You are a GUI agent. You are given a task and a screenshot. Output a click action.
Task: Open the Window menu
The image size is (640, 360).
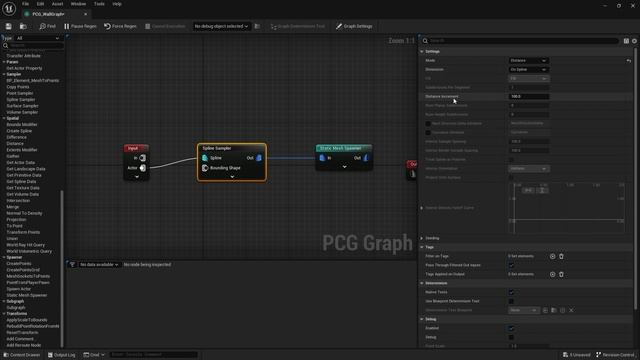click(x=78, y=4)
